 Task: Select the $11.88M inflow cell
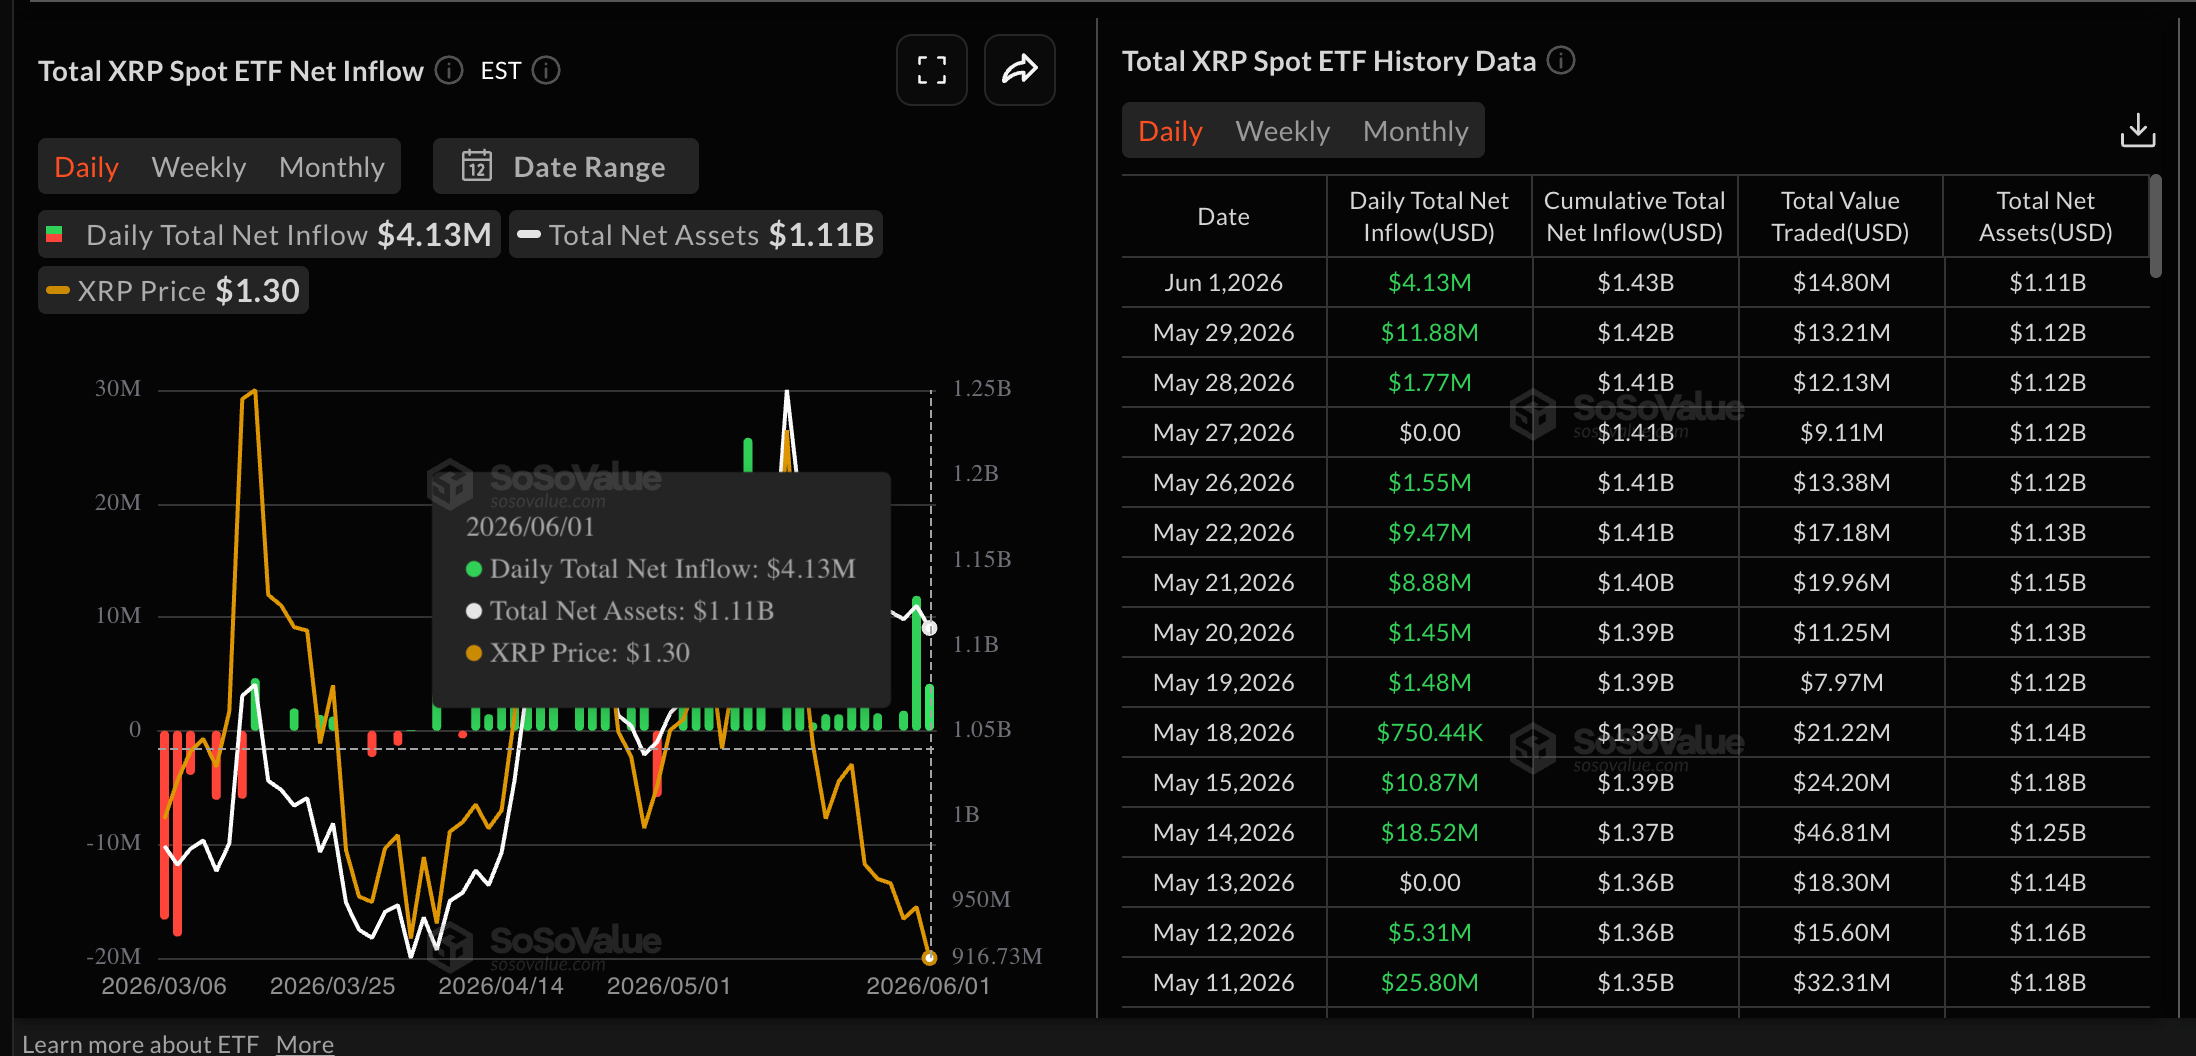1429,333
